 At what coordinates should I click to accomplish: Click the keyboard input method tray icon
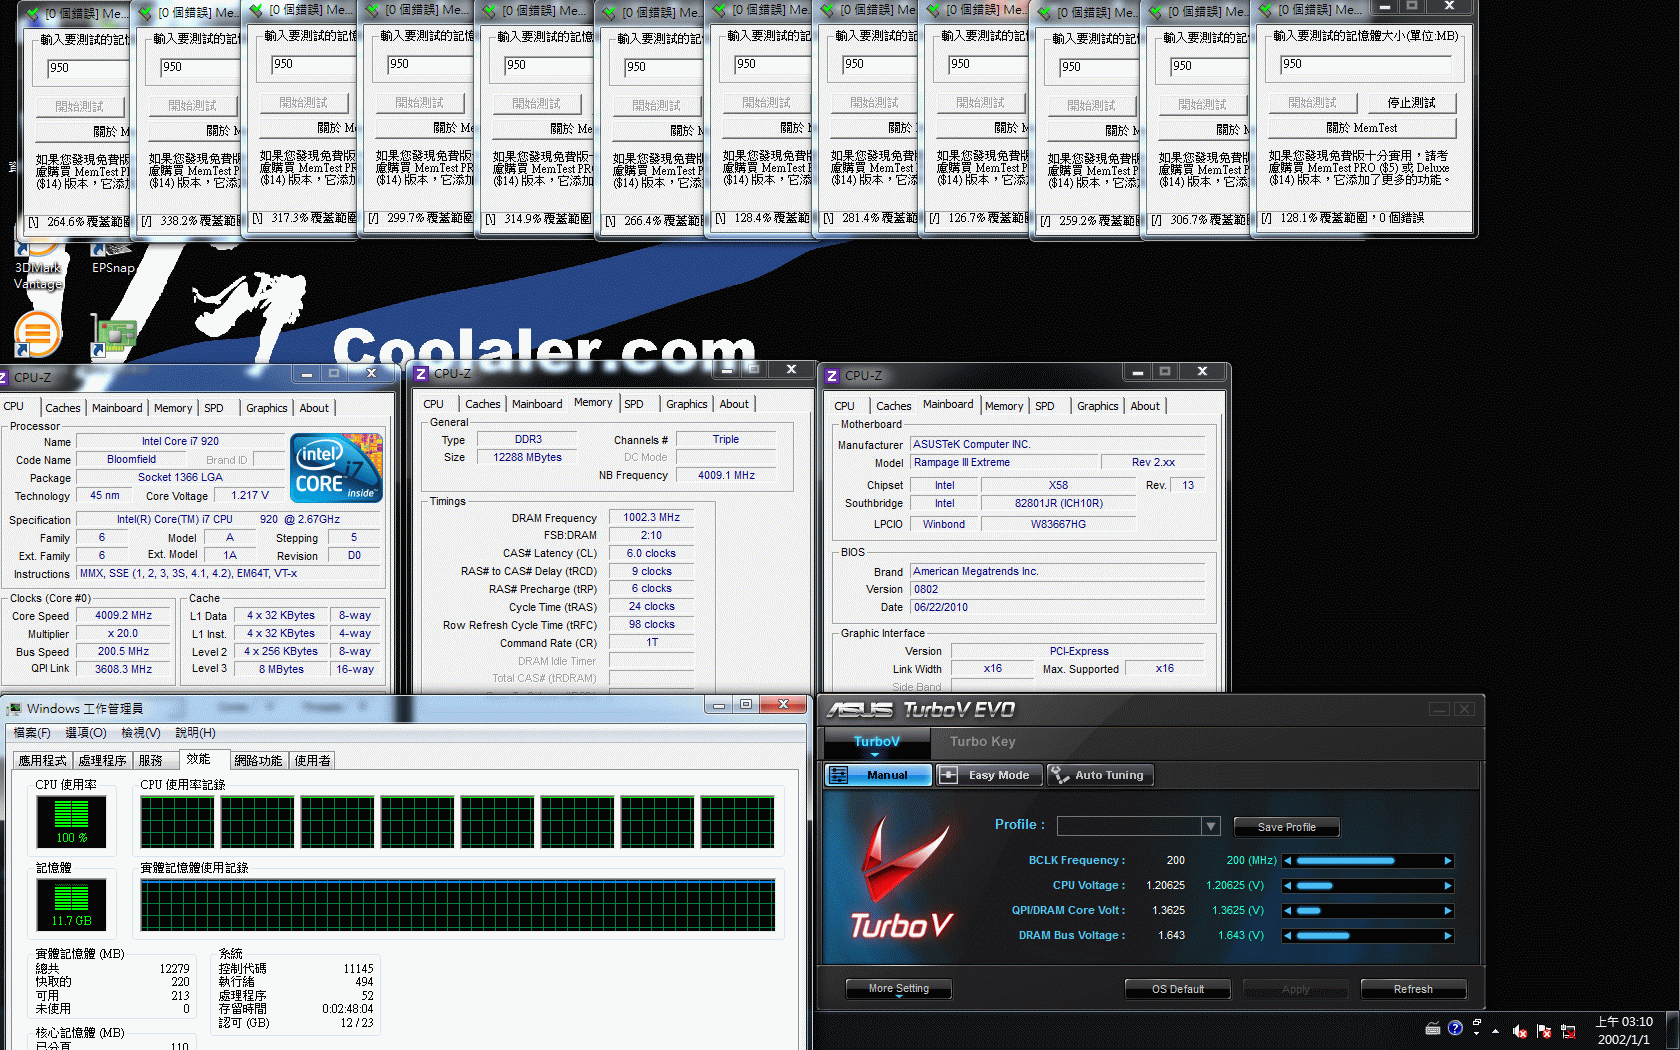(x=1433, y=1028)
